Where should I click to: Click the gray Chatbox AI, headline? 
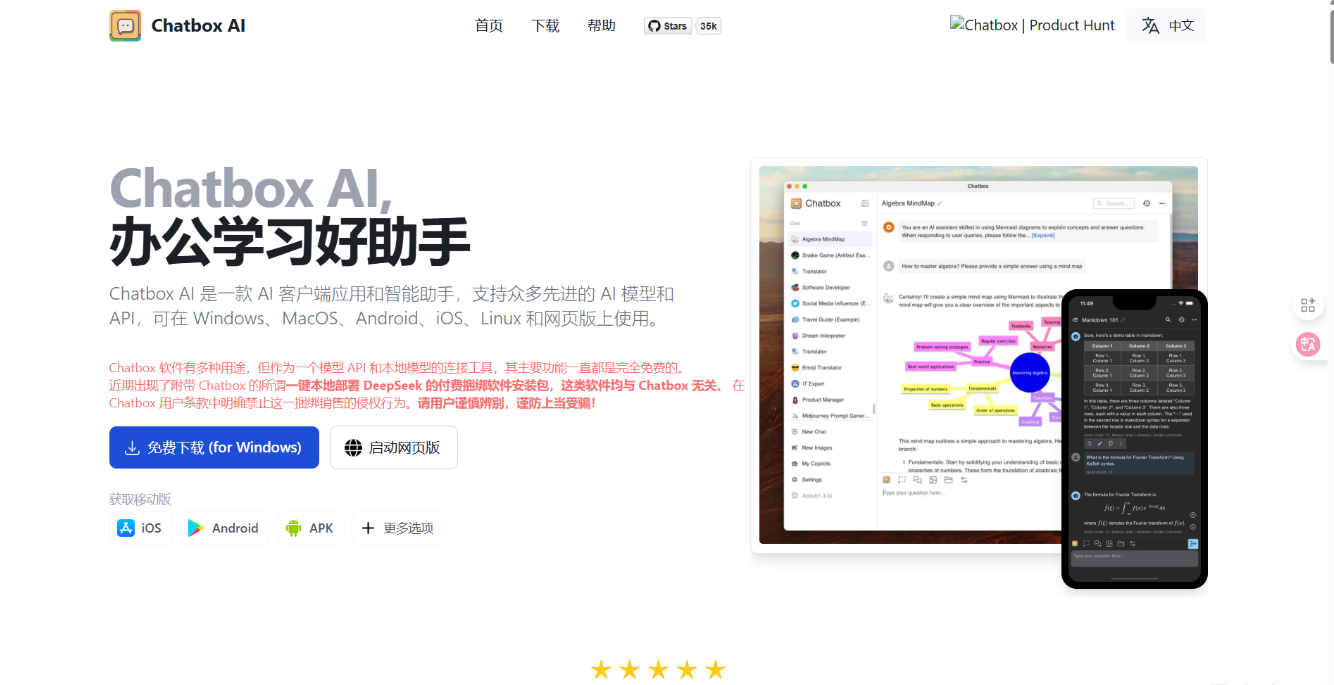tap(250, 187)
